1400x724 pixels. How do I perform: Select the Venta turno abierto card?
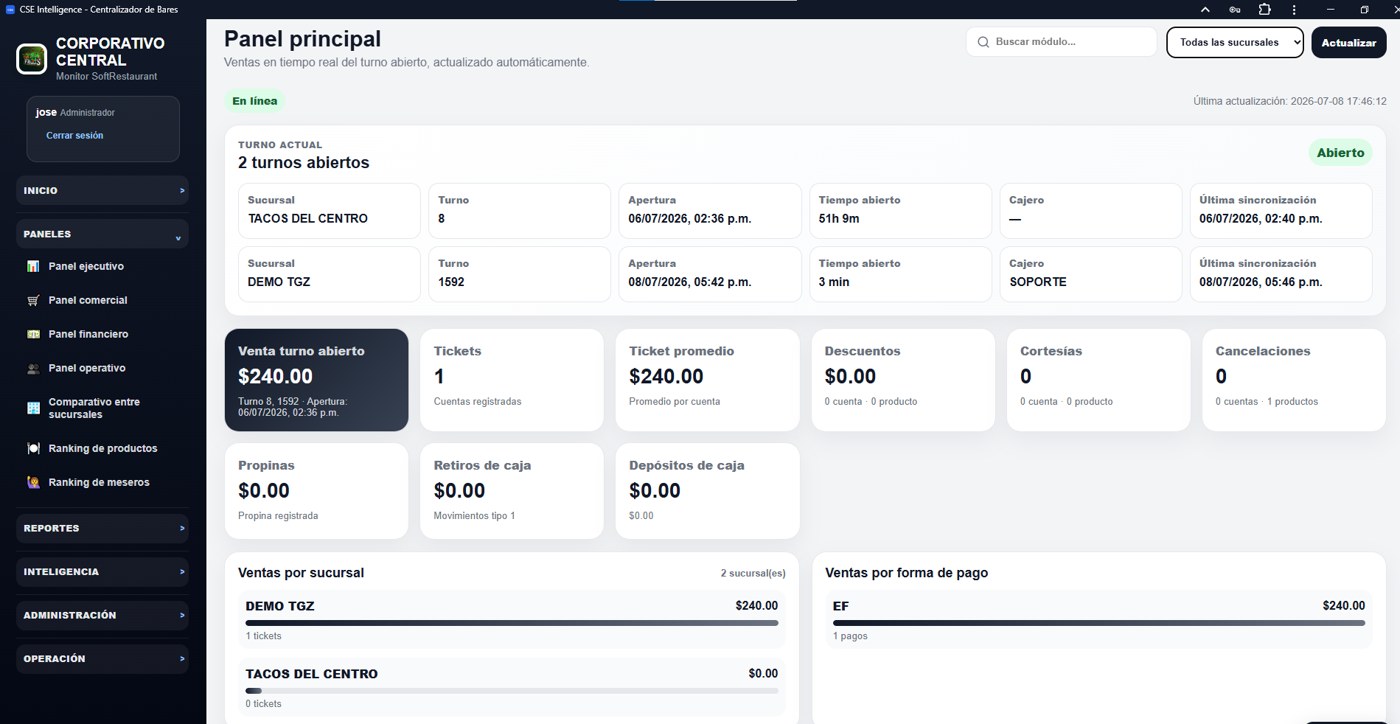tap(316, 380)
